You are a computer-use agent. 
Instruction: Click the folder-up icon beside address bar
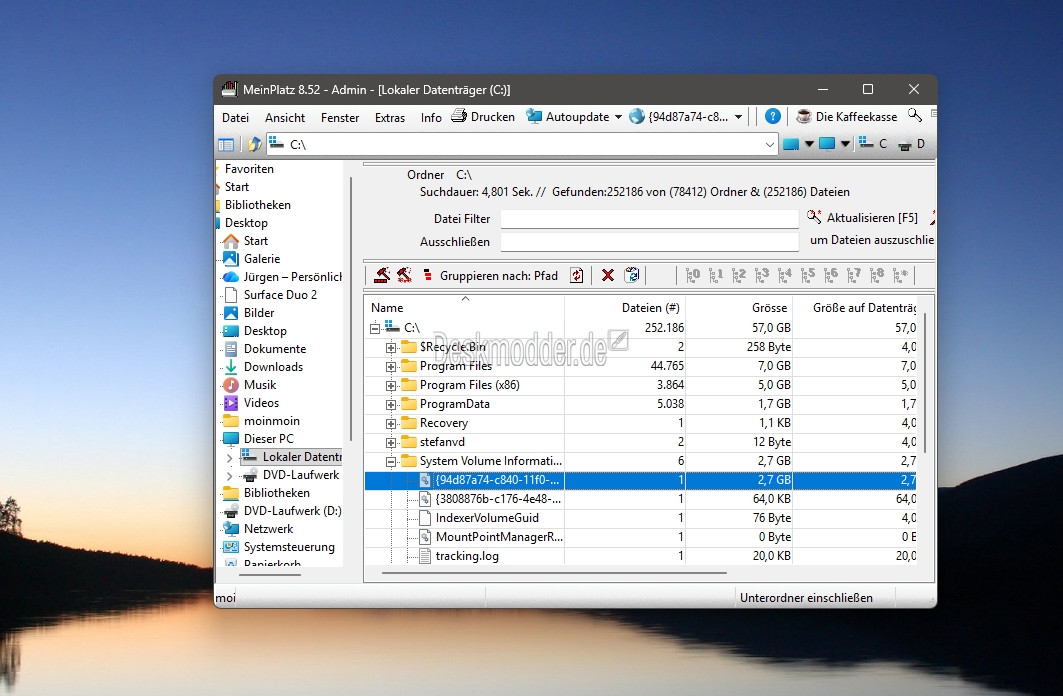pyautogui.click(x=254, y=144)
